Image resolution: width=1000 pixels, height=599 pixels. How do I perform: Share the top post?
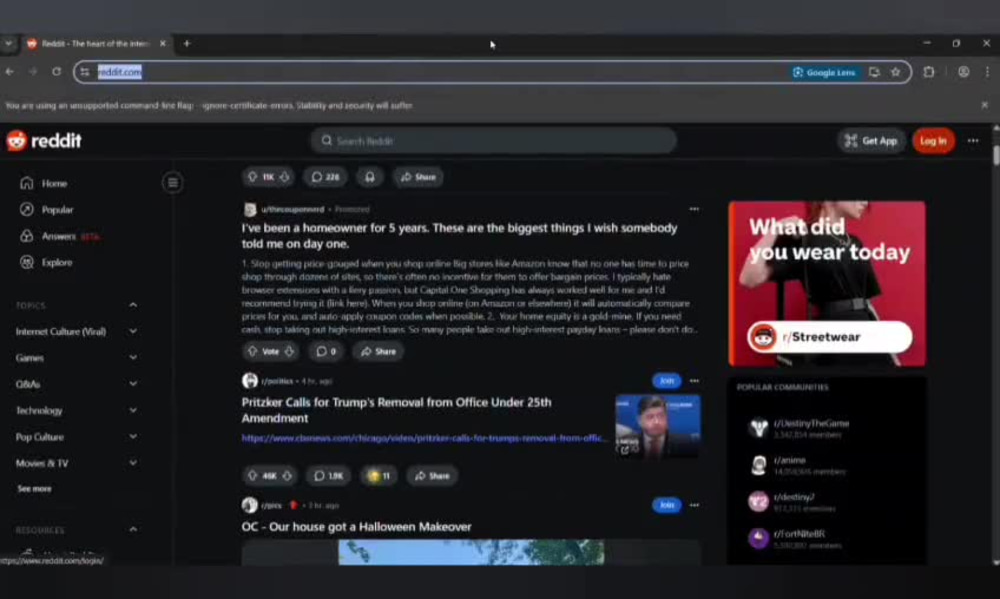pyautogui.click(x=418, y=177)
